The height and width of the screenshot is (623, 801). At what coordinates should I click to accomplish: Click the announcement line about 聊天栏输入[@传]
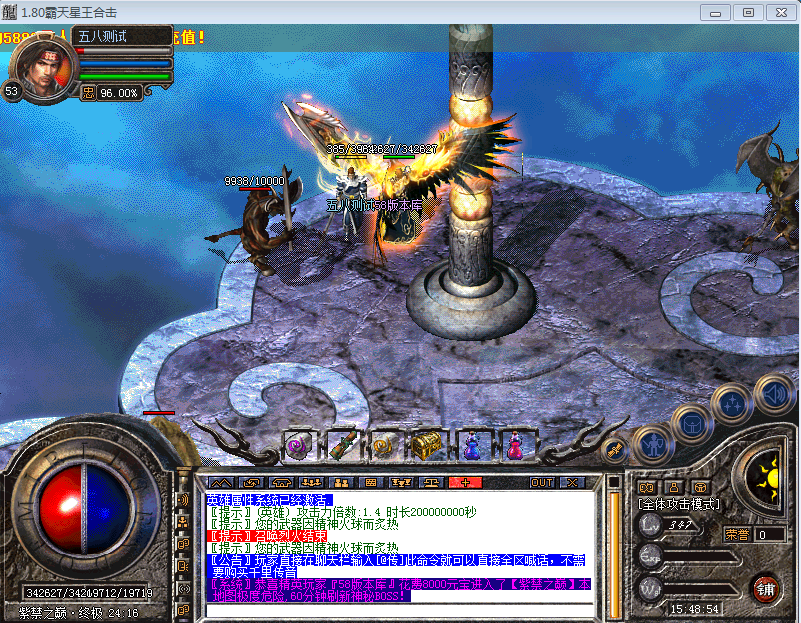coord(397,566)
